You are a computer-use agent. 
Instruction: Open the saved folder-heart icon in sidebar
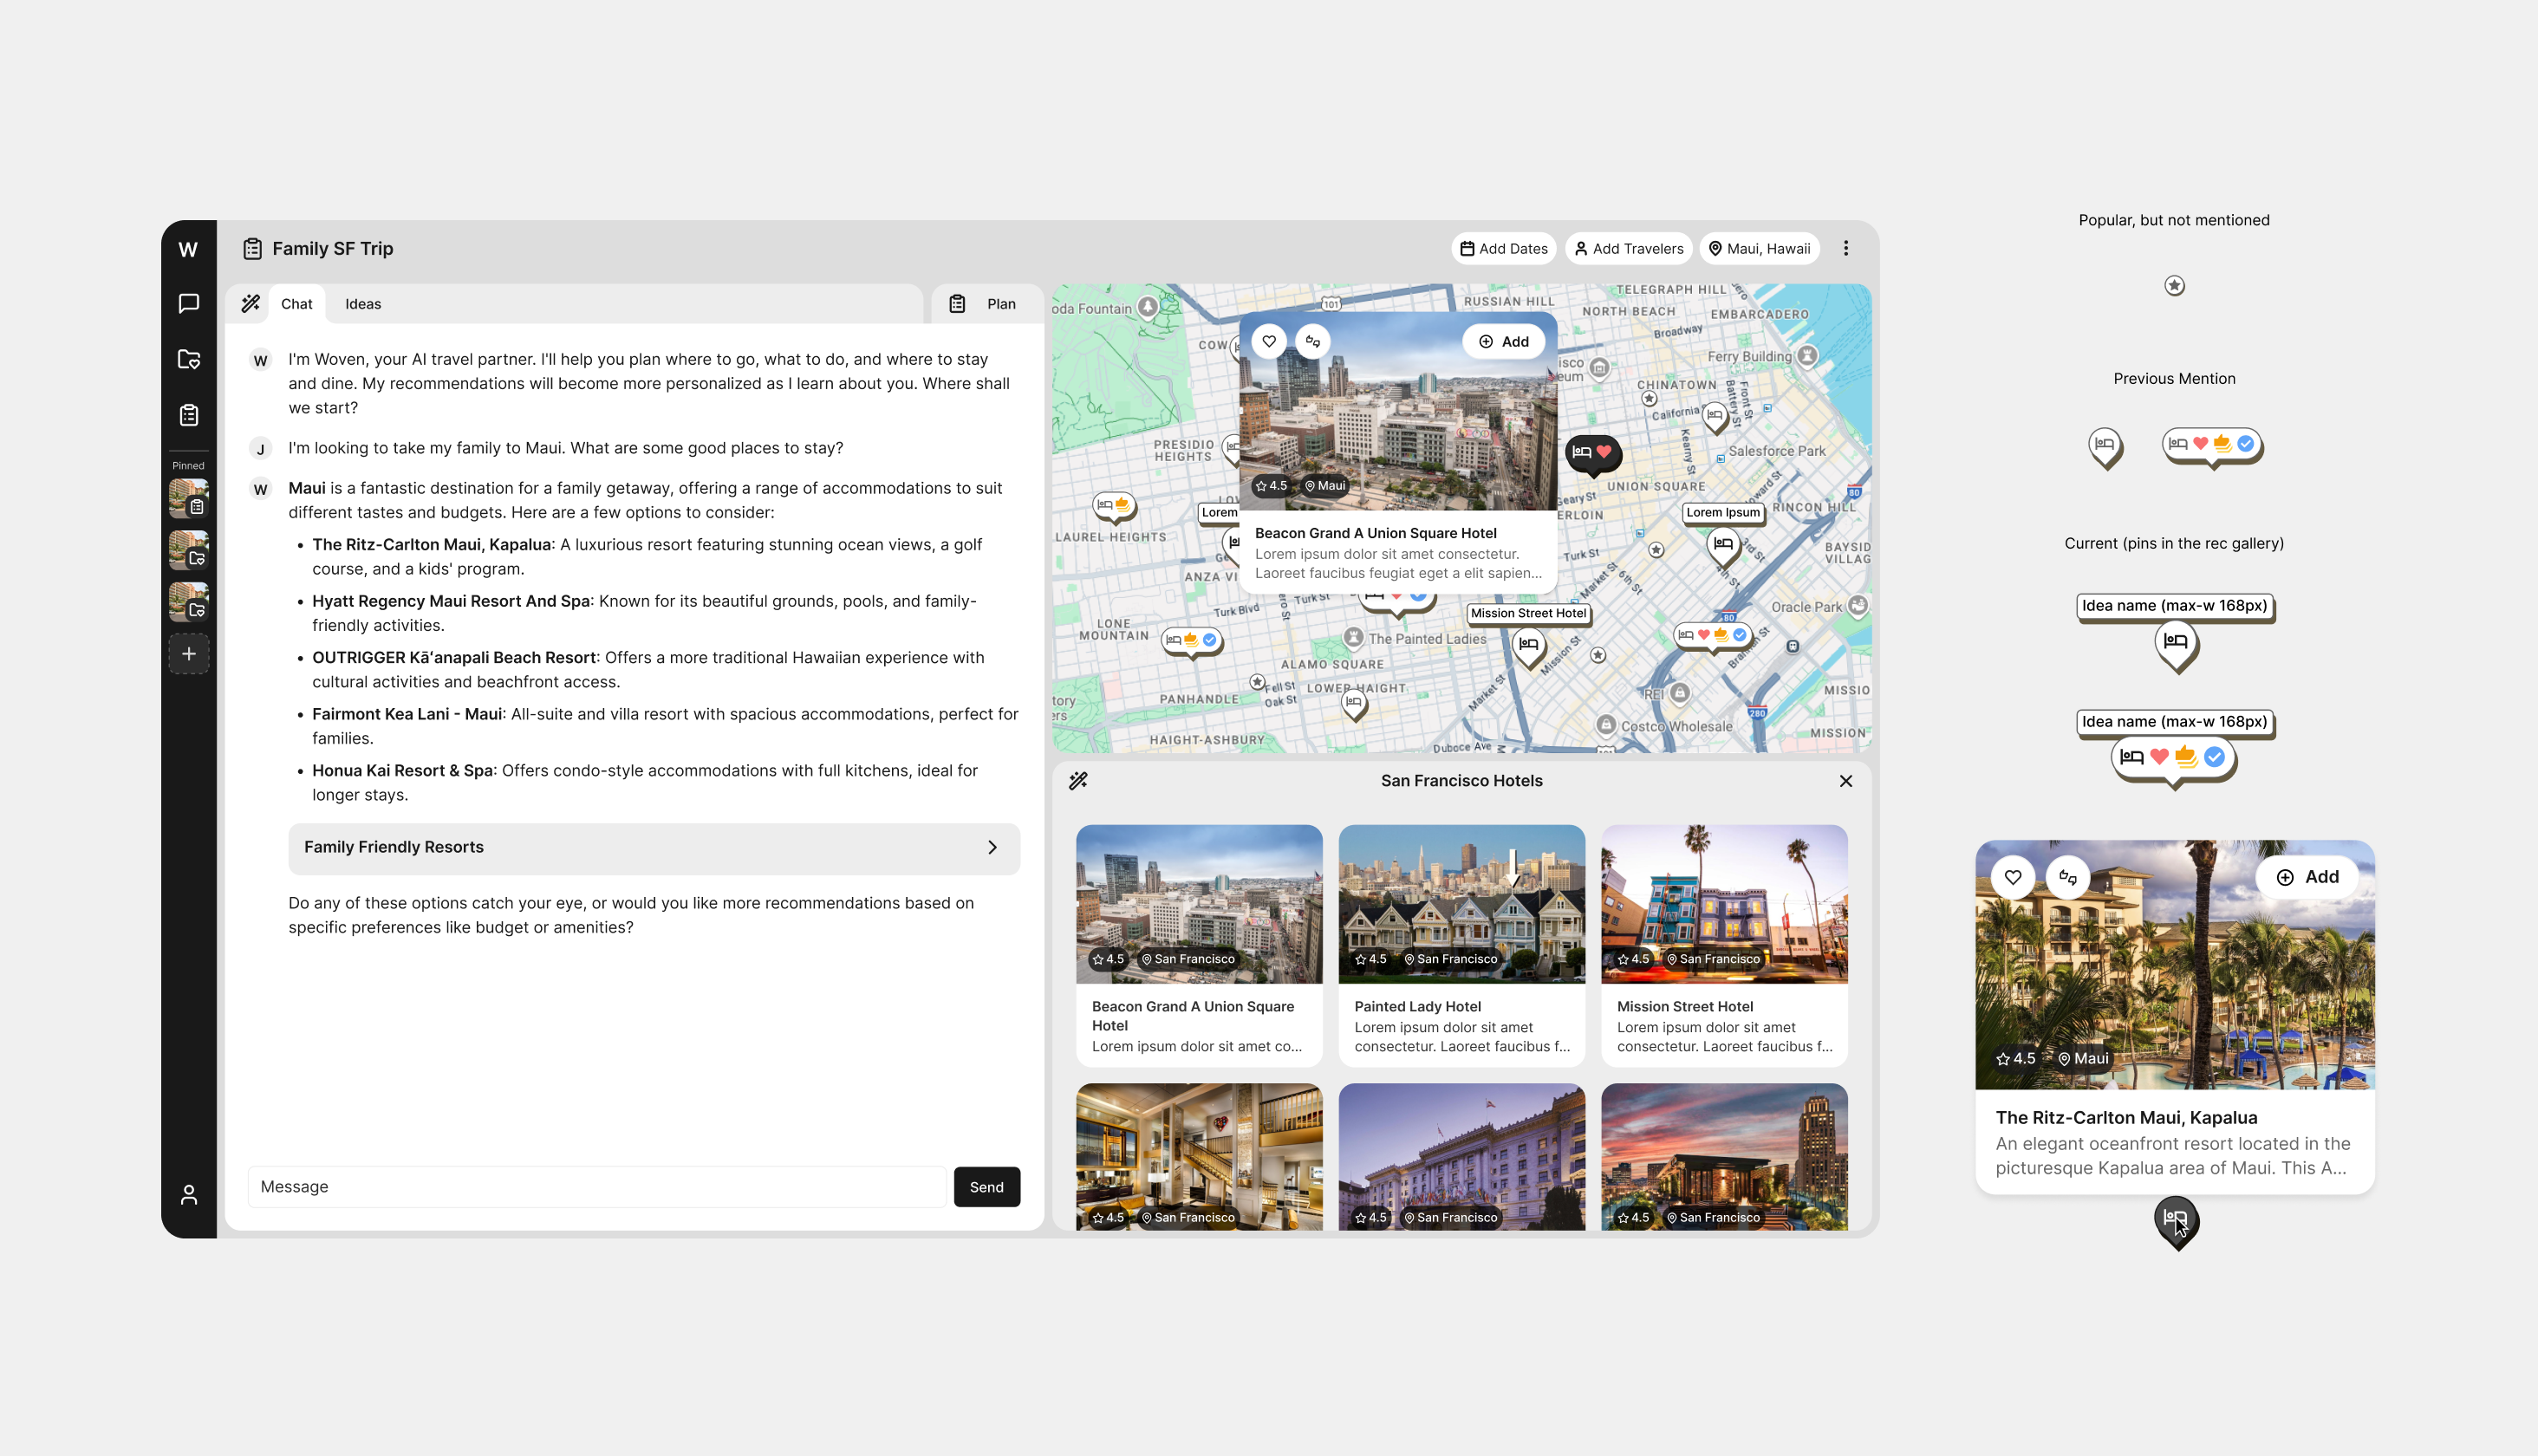pos(188,360)
